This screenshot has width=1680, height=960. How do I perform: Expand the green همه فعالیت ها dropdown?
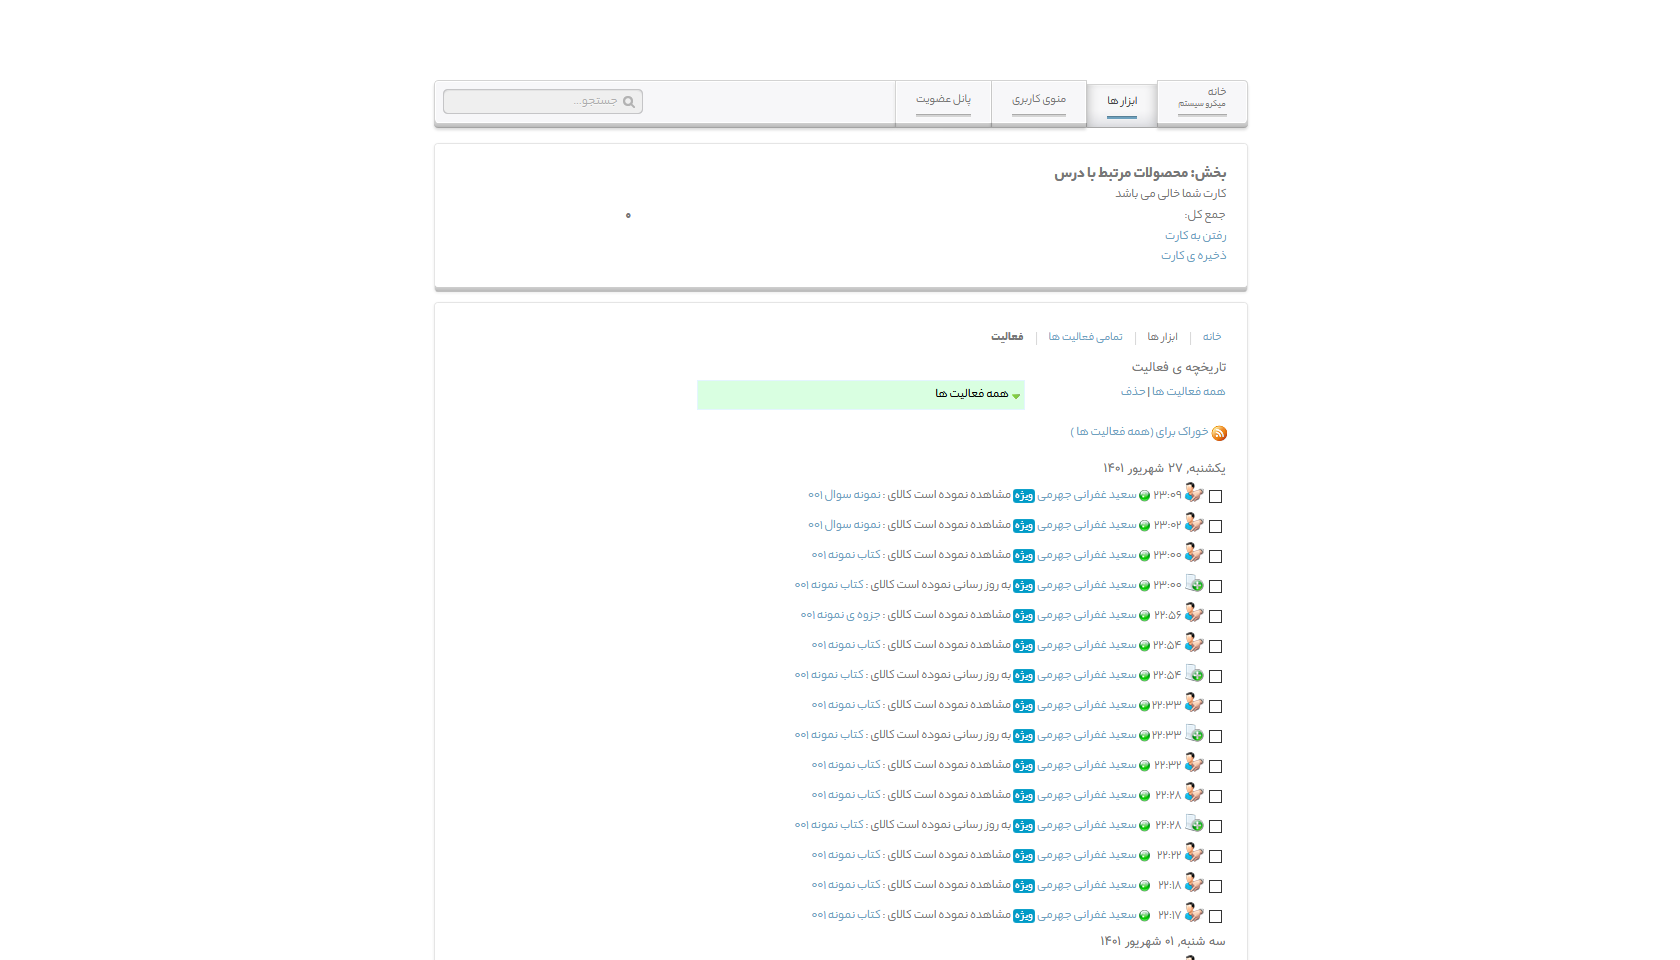(x=861, y=394)
